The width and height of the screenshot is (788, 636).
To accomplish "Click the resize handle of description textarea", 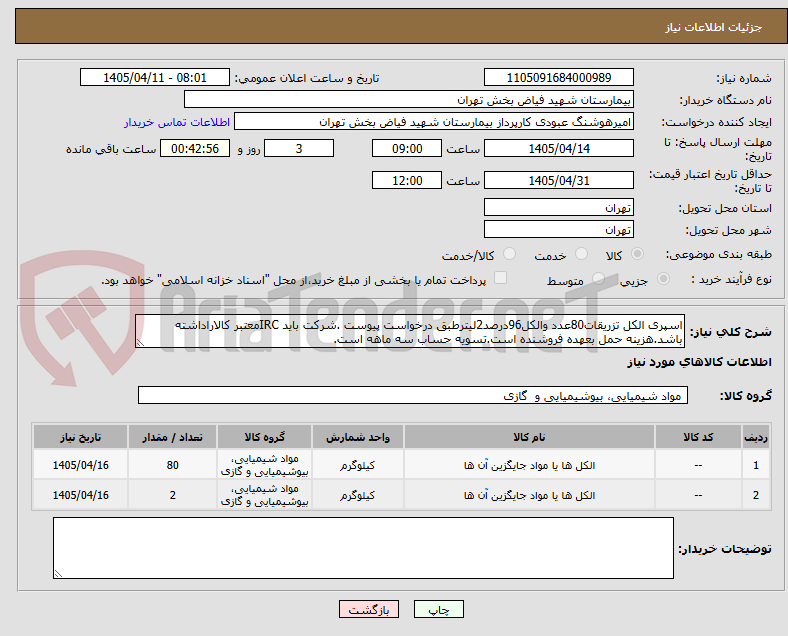I will [x=140, y=343].
